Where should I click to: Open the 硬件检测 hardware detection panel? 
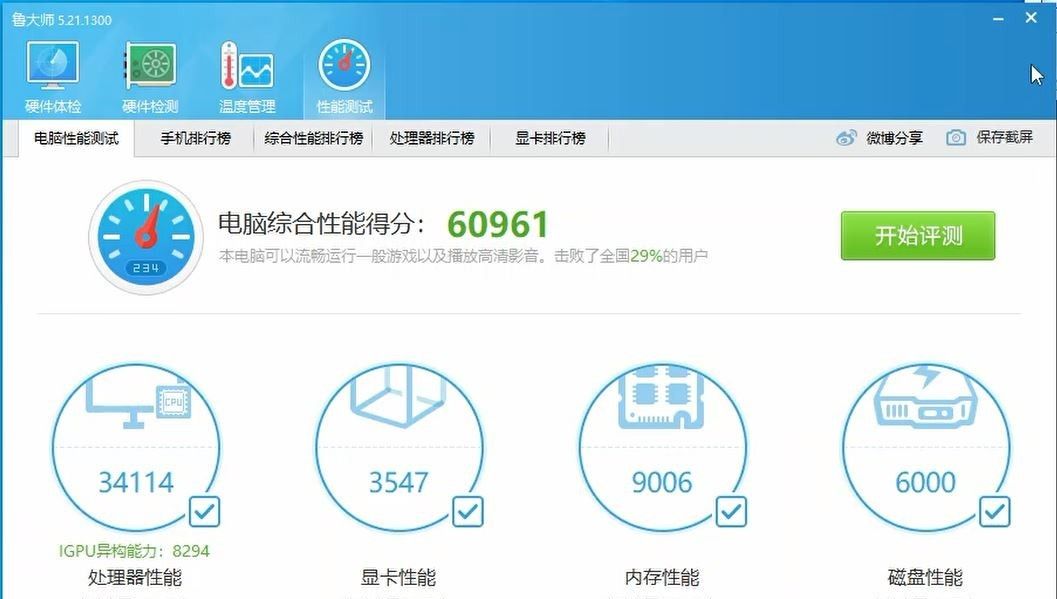149,70
